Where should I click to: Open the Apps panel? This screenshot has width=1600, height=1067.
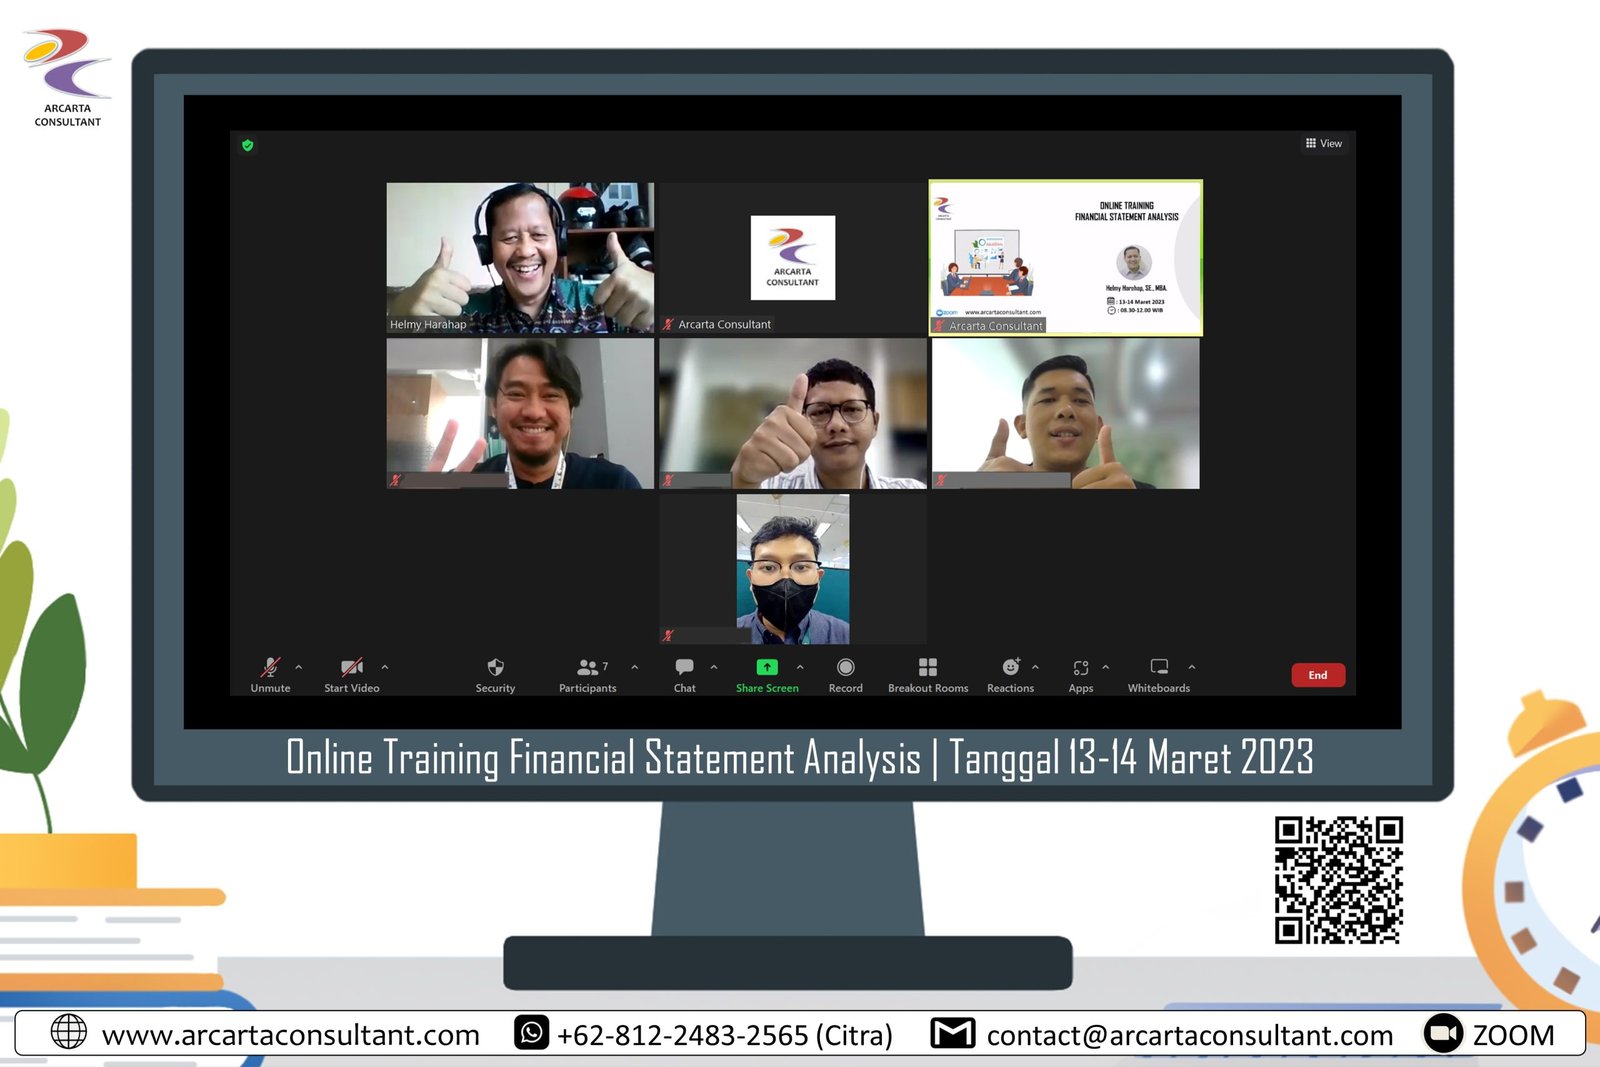[1080, 668]
